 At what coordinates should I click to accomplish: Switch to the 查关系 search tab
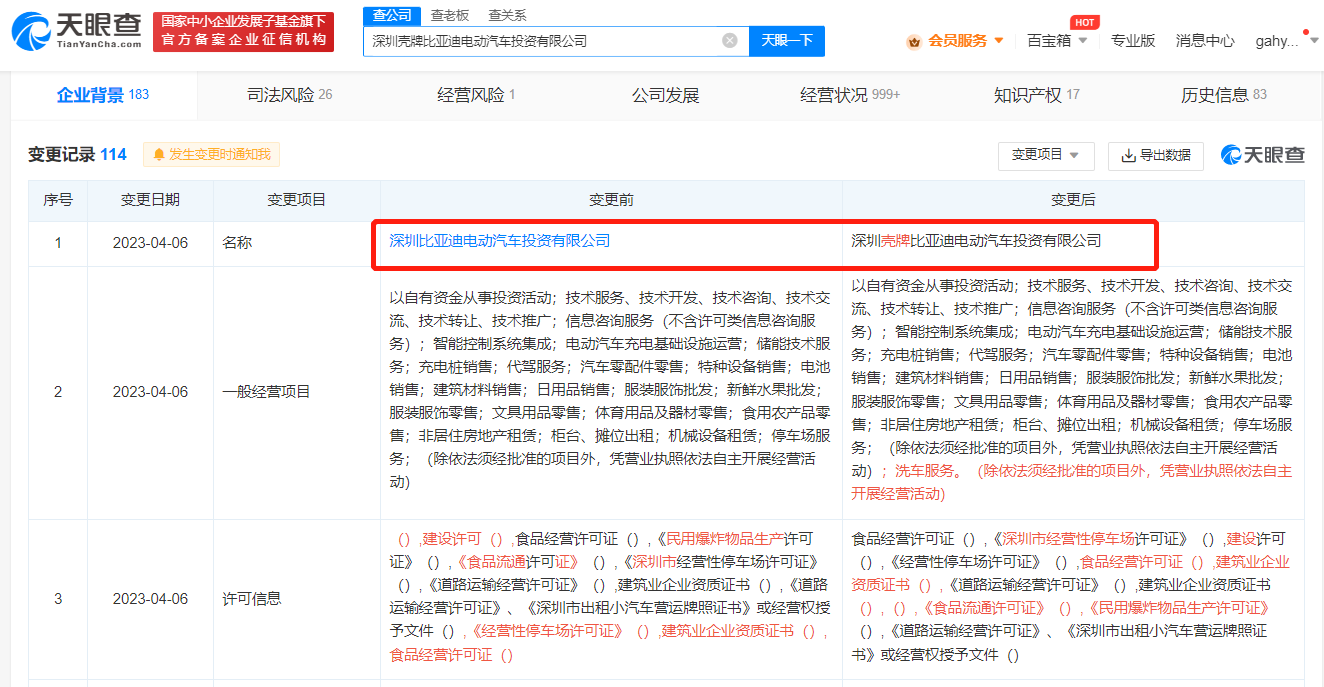(507, 15)
